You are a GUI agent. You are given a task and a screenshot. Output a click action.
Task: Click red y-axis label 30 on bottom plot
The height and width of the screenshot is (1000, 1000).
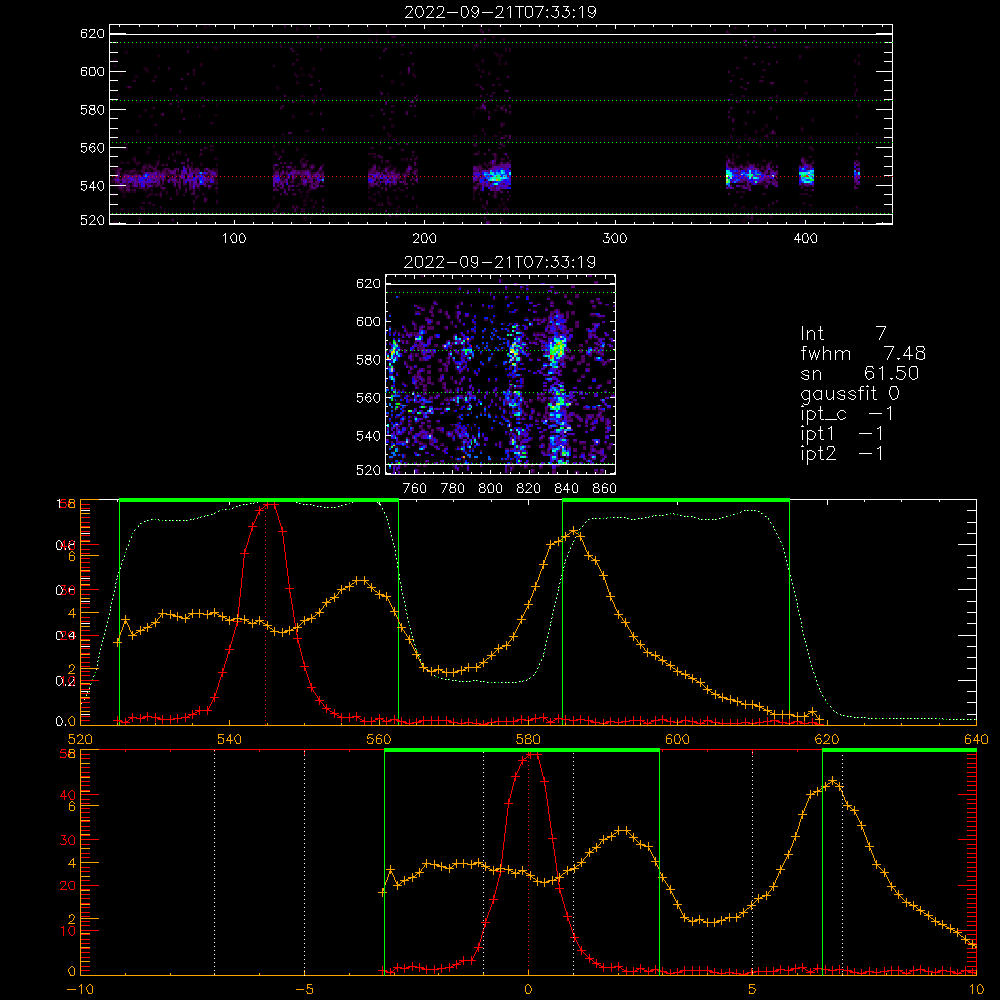pyautogui.click(x=68, y=841)
